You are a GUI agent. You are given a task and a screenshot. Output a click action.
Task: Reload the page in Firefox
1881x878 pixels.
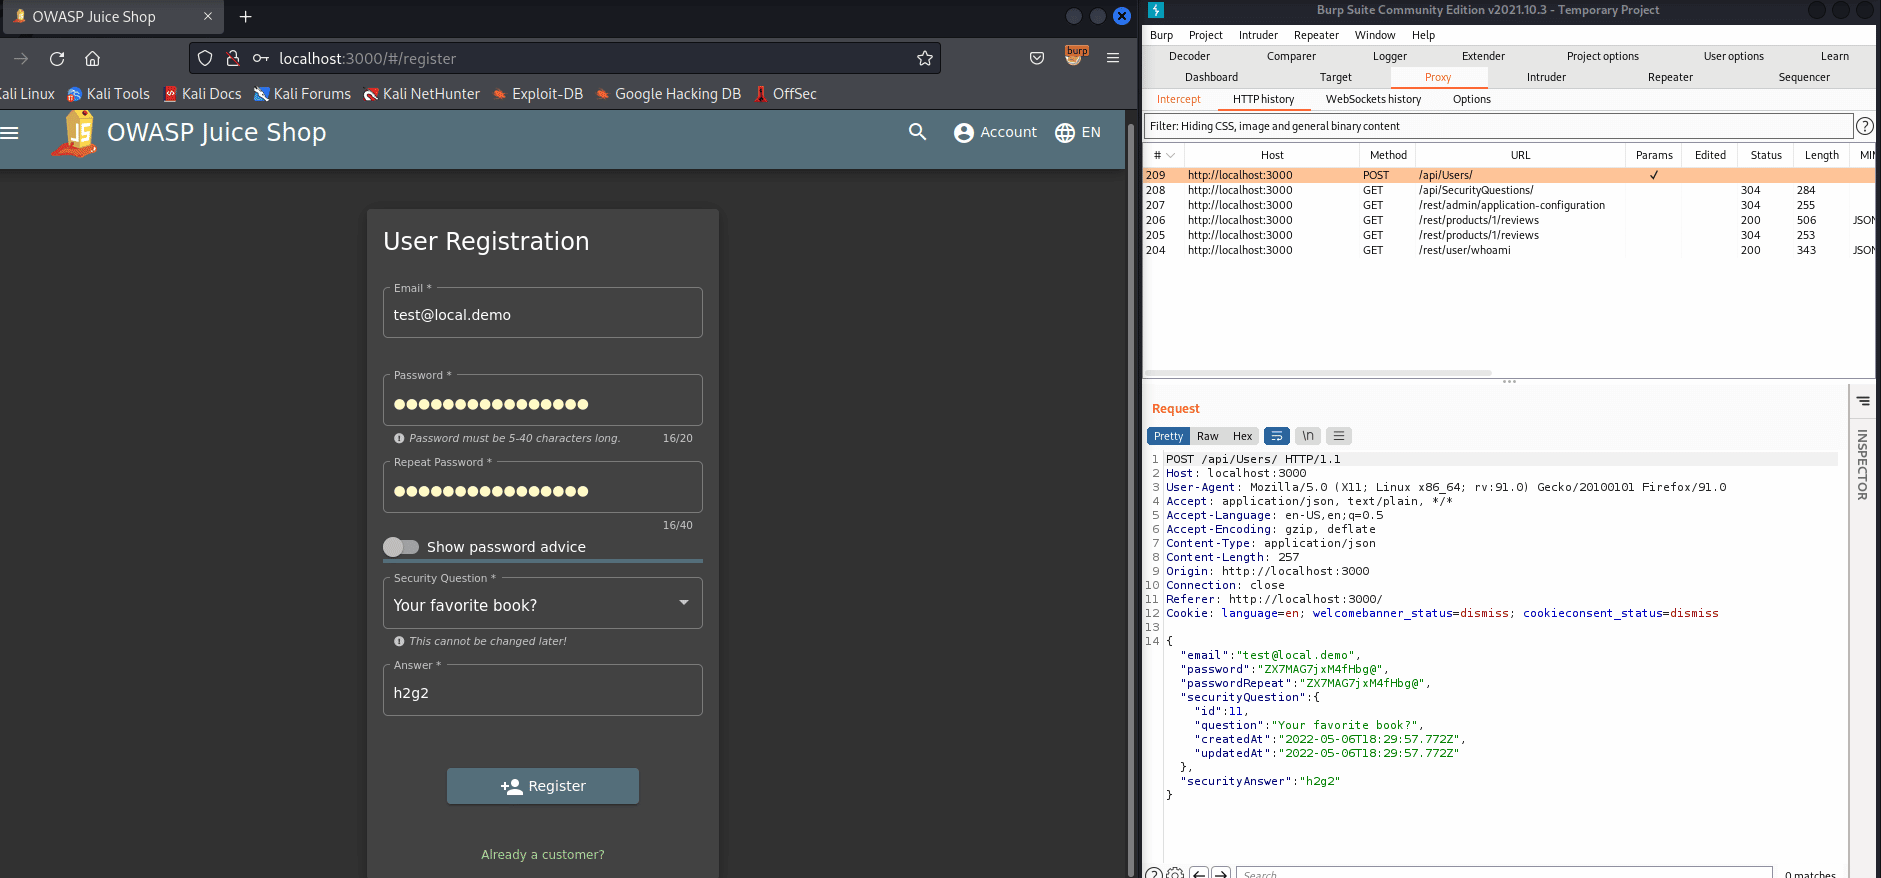(x=57, y=59)
